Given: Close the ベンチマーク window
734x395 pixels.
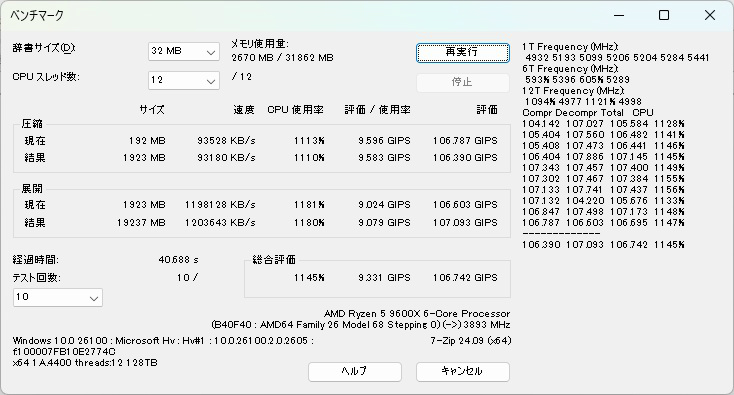Looking at the screenshot, I should click(710, 15).
